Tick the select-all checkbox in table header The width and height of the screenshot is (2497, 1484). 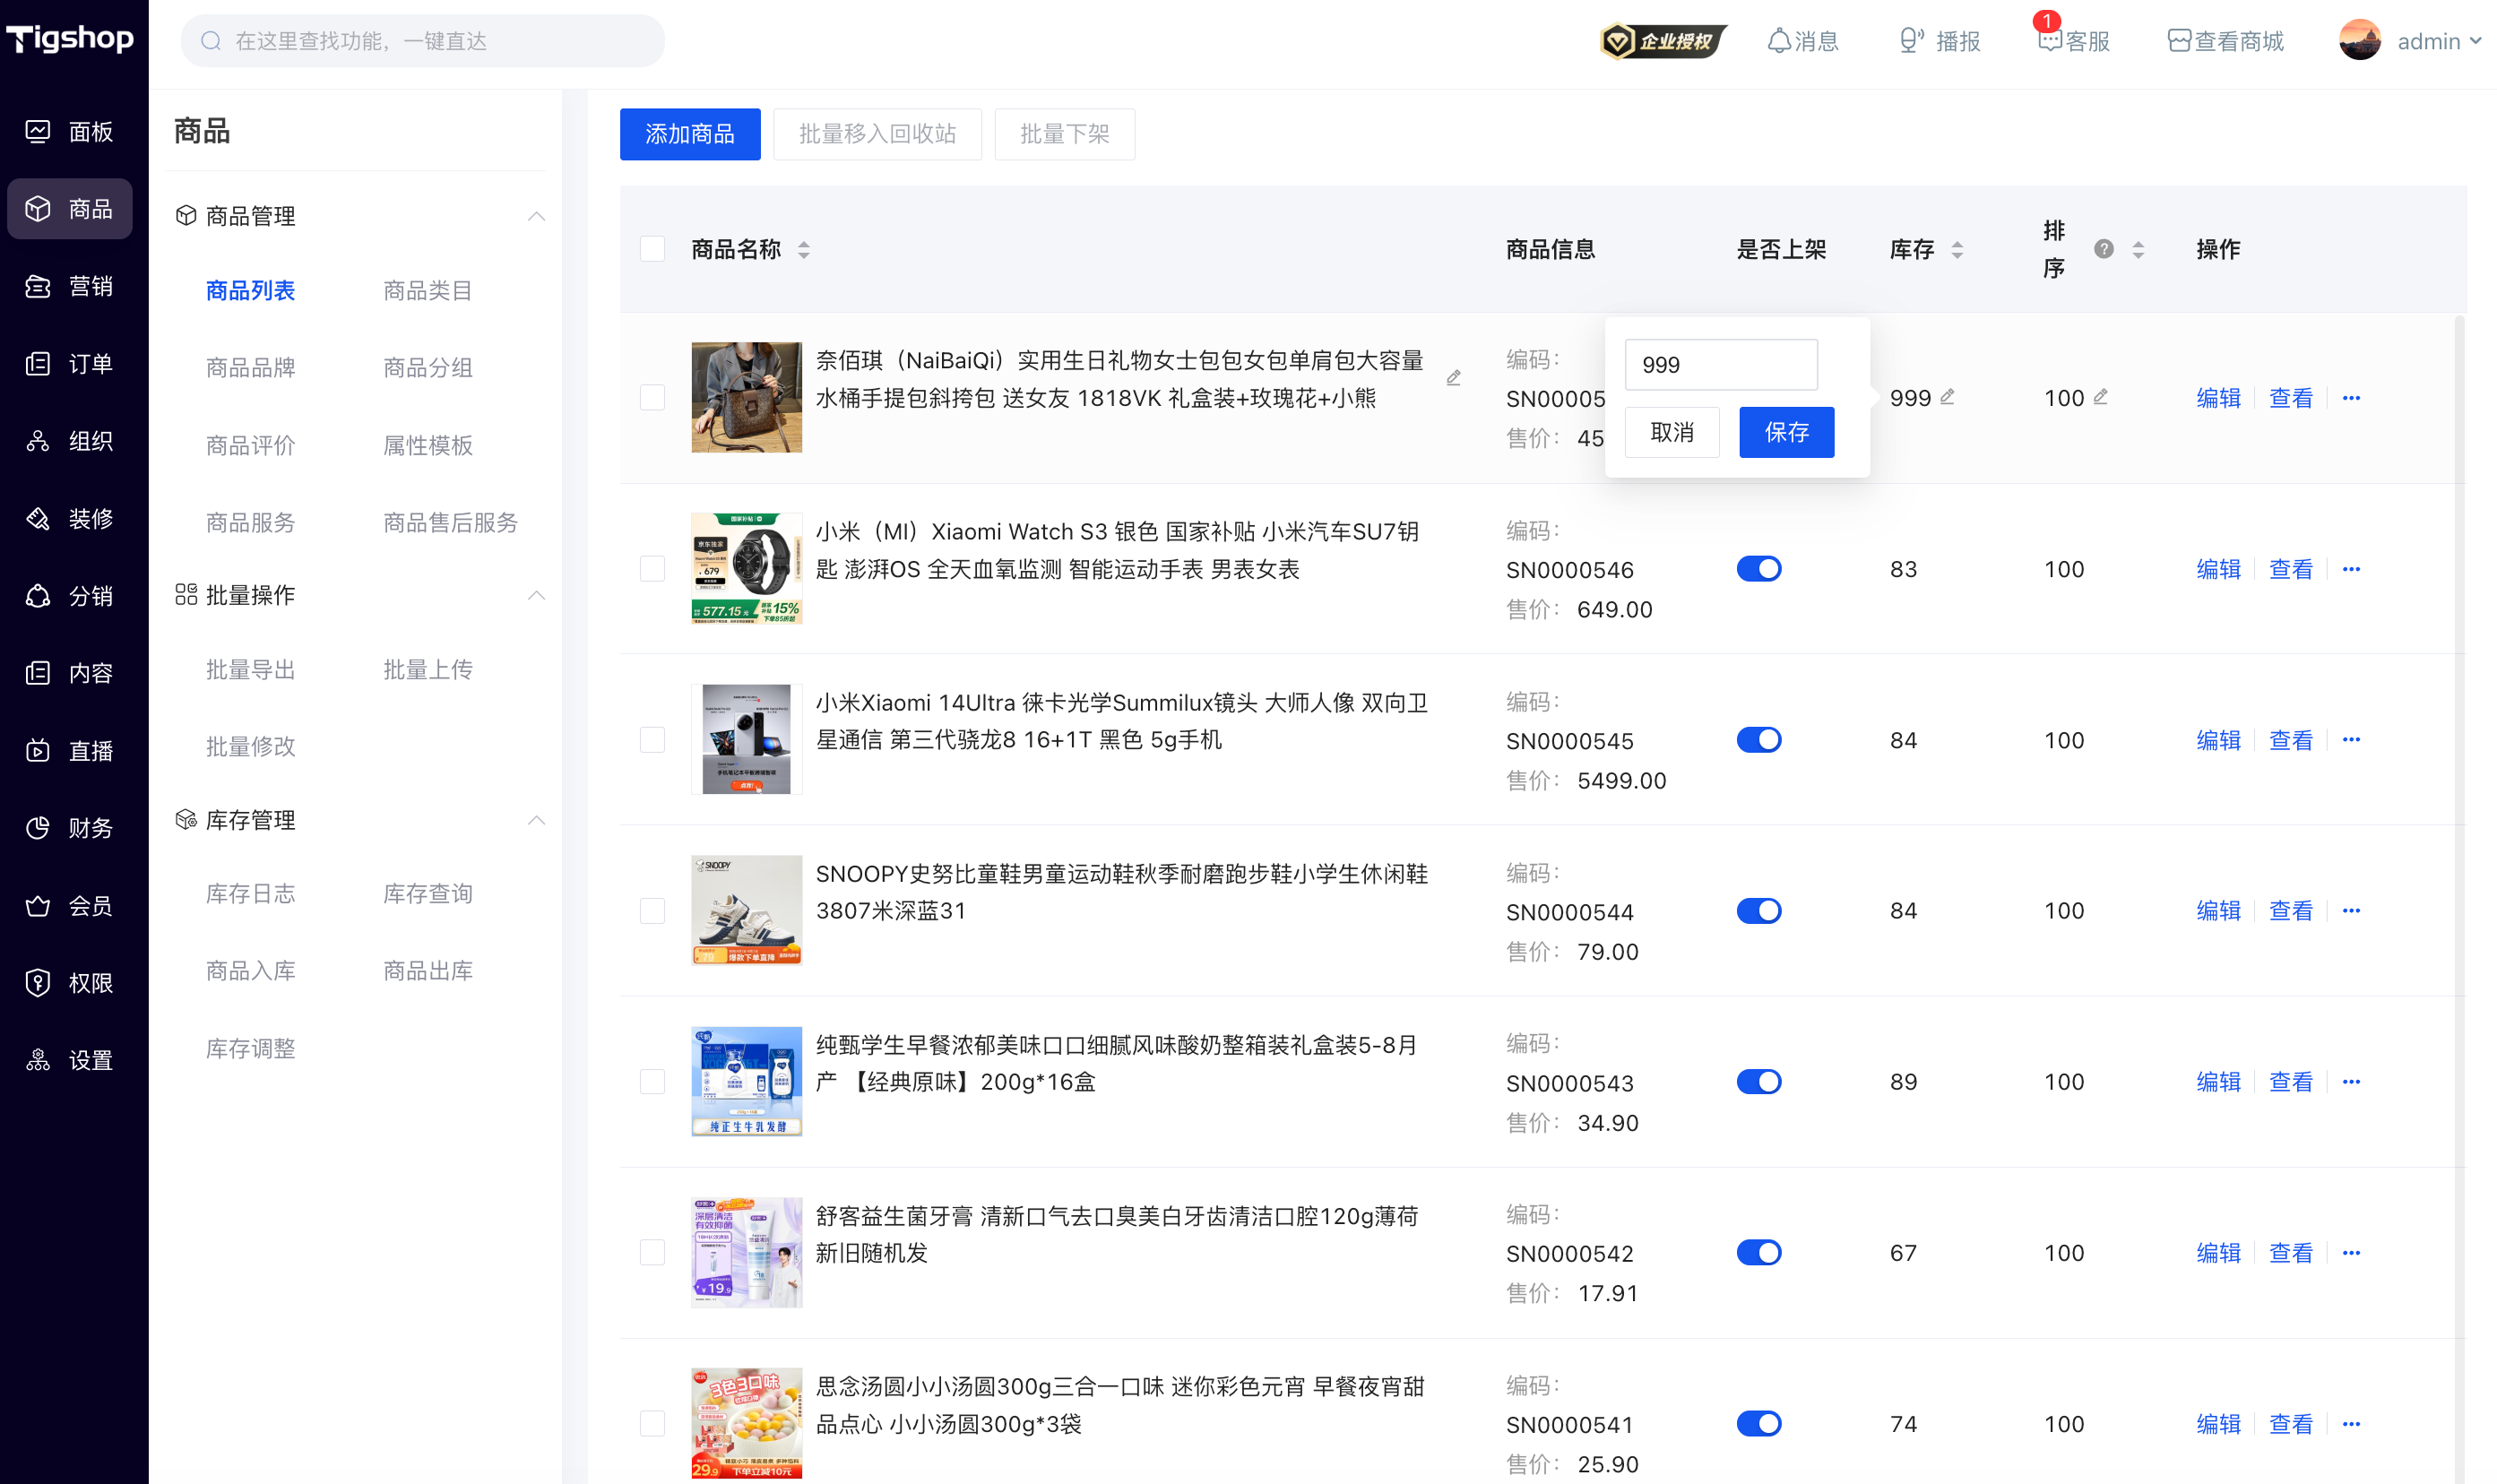point(652,249)
